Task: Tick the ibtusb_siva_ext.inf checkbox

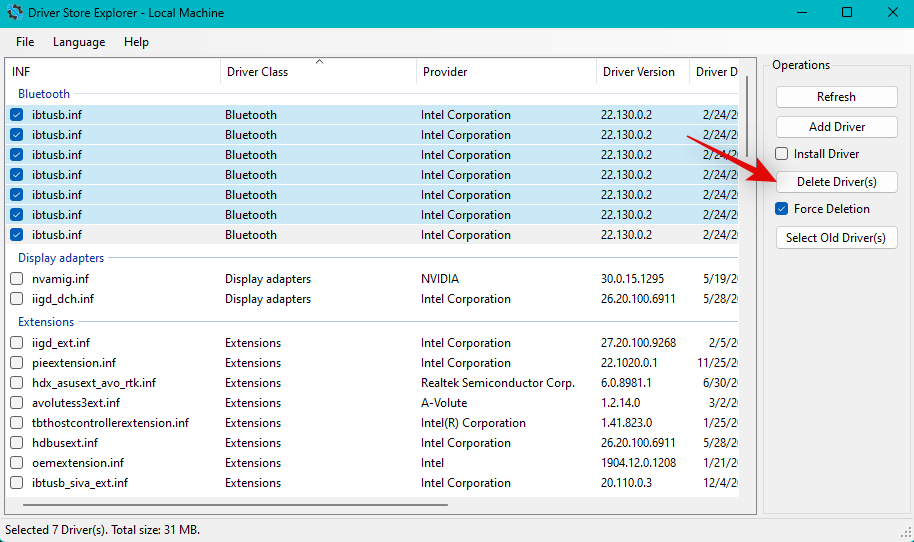Action: coord(16,483)
